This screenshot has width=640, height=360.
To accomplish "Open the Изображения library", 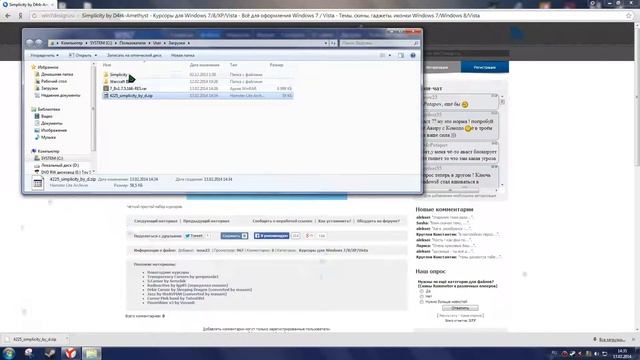I will point(53,130).
